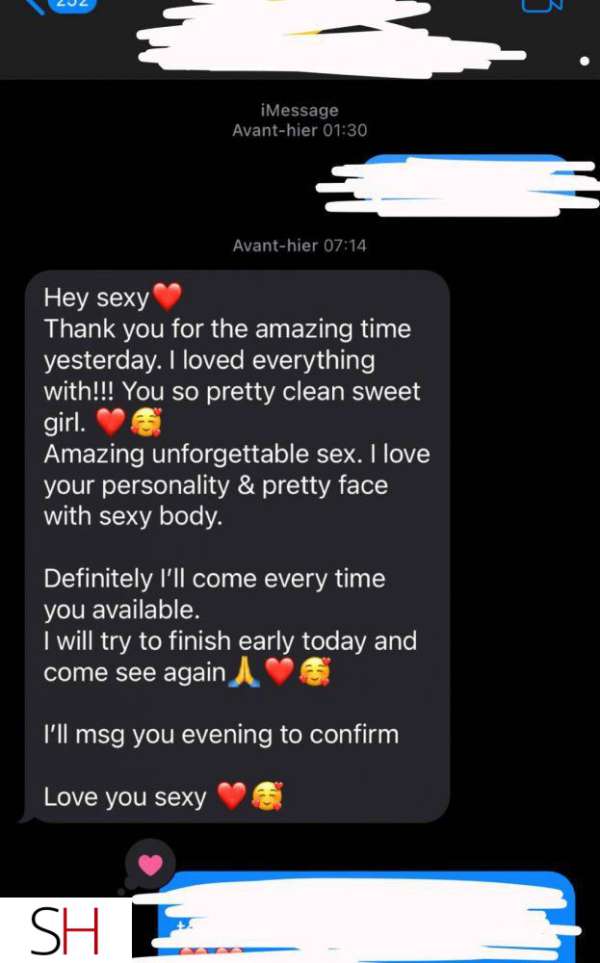Tap the red heart after praying hands
This screenshot has width=600, height=963.
pyautogui.click(x=280, y=672)
